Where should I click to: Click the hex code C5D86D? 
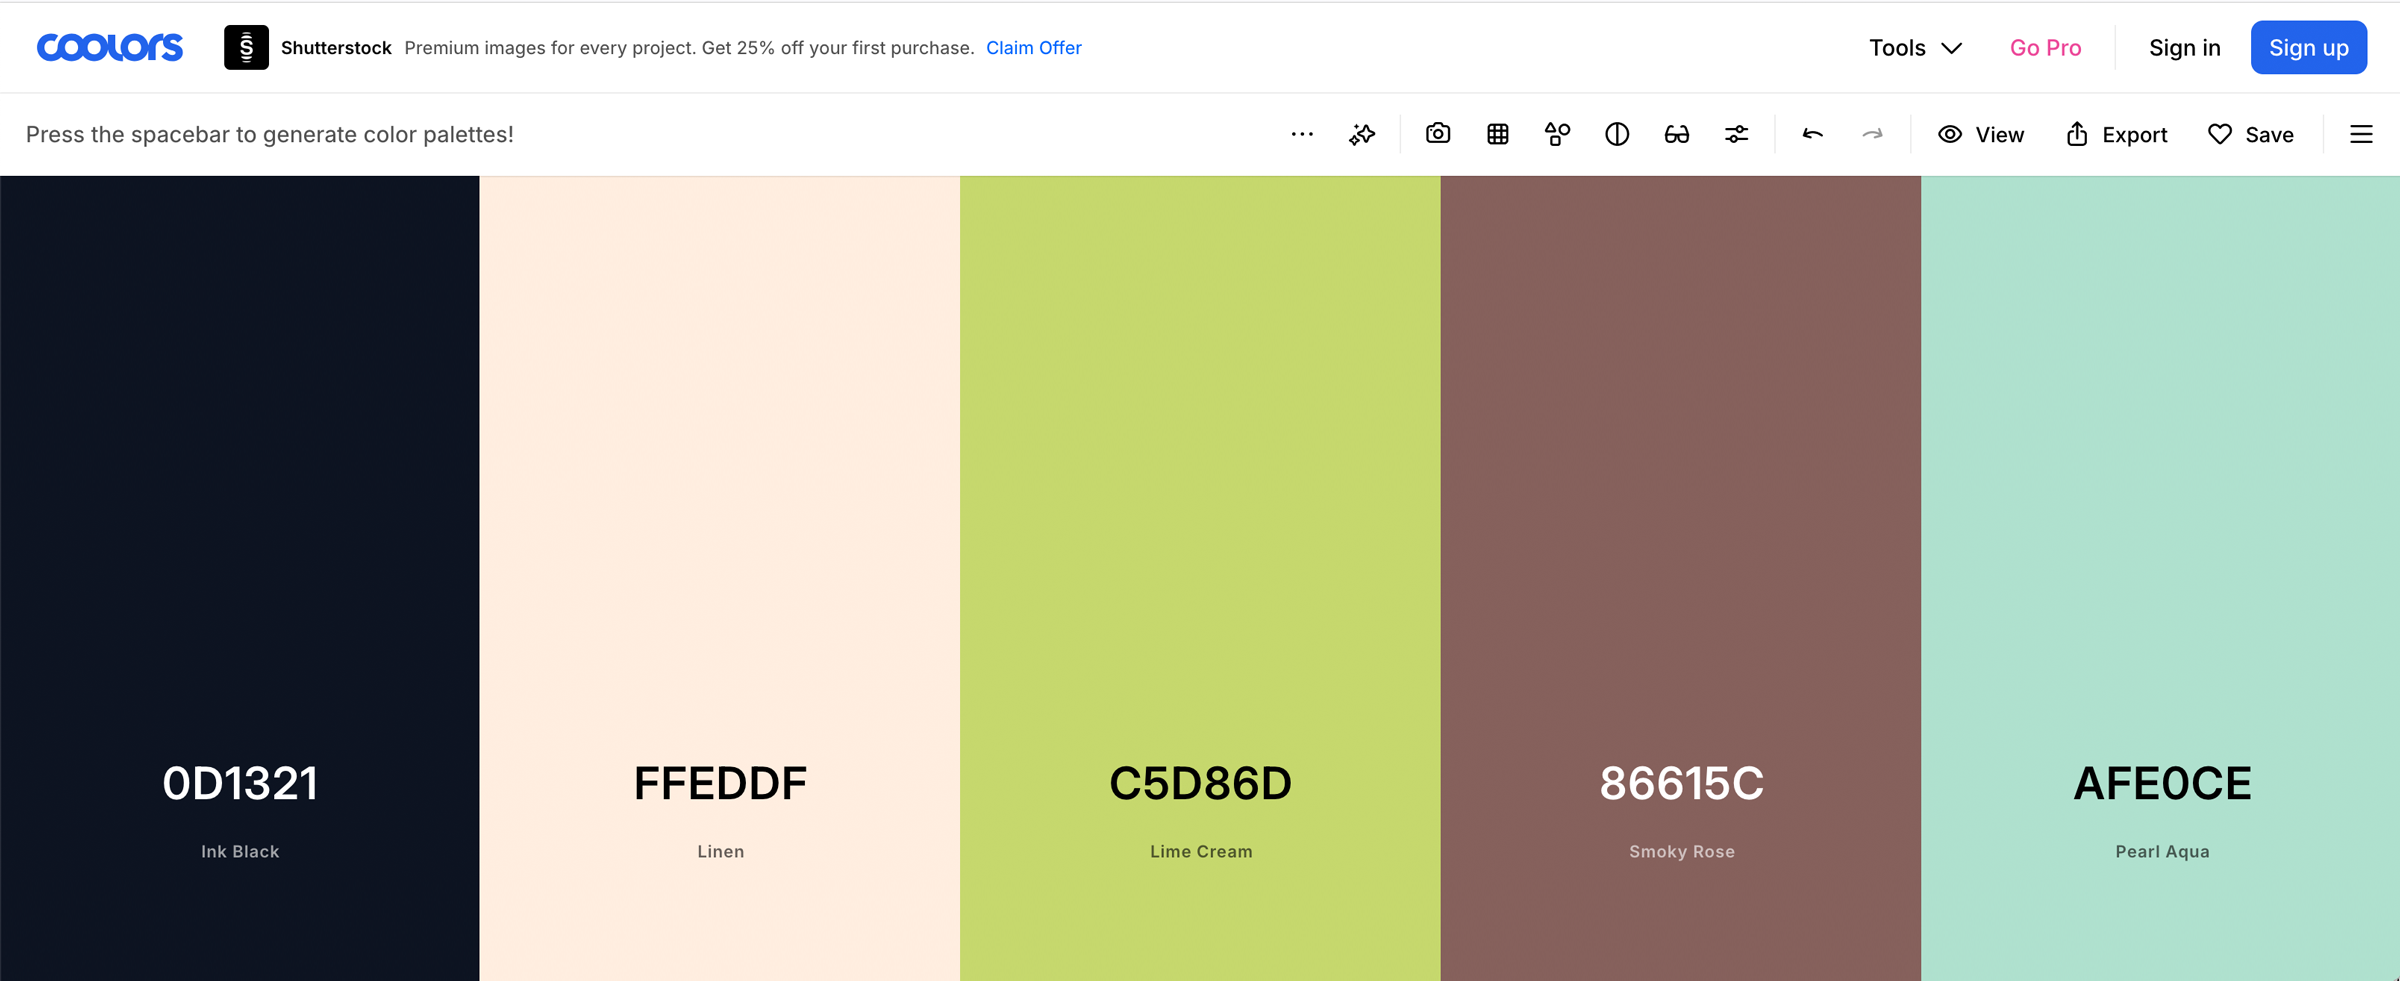point(1200,783)
